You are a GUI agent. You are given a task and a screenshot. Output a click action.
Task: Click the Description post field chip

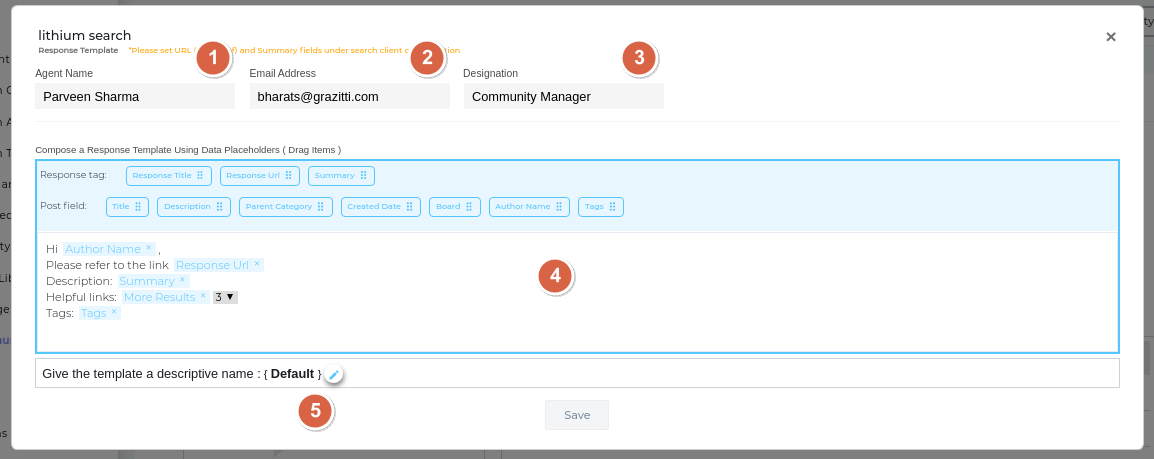(x=194, y=207)
